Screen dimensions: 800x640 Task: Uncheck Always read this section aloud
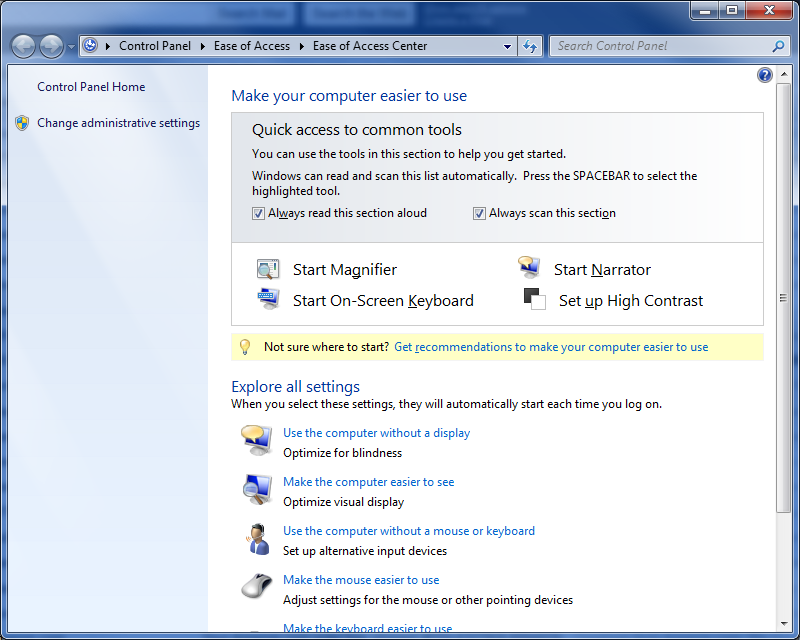click(258, 213)
